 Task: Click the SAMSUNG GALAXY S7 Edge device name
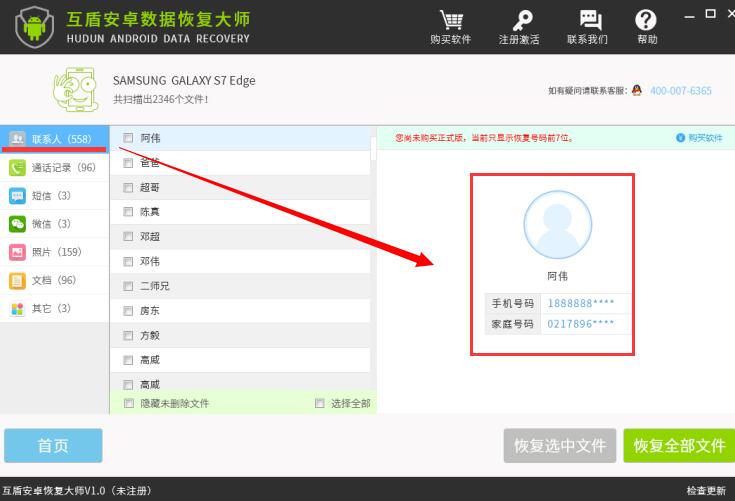pos(184,81)
